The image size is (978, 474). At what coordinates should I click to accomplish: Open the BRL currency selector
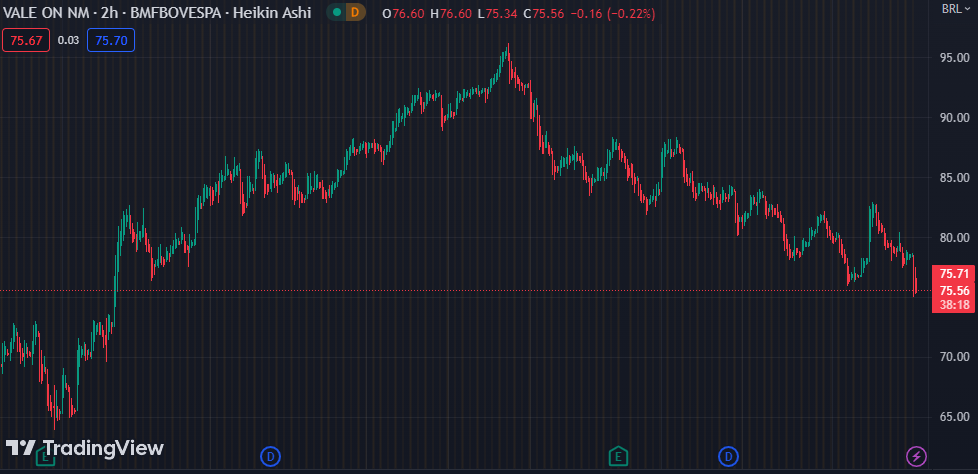pyautogui.click(x=957, y=9)
